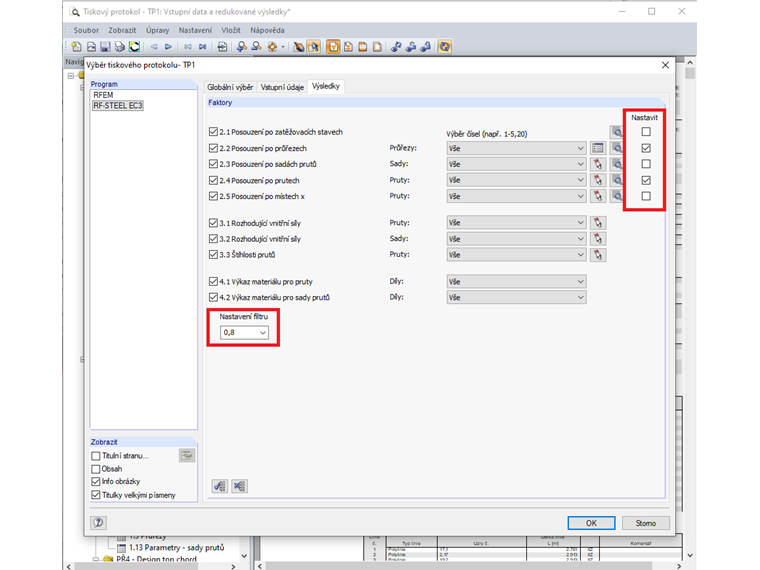Click the zoom out magnifier toolbar icon
Screen dimensions: 760x570
click(256, 47)
